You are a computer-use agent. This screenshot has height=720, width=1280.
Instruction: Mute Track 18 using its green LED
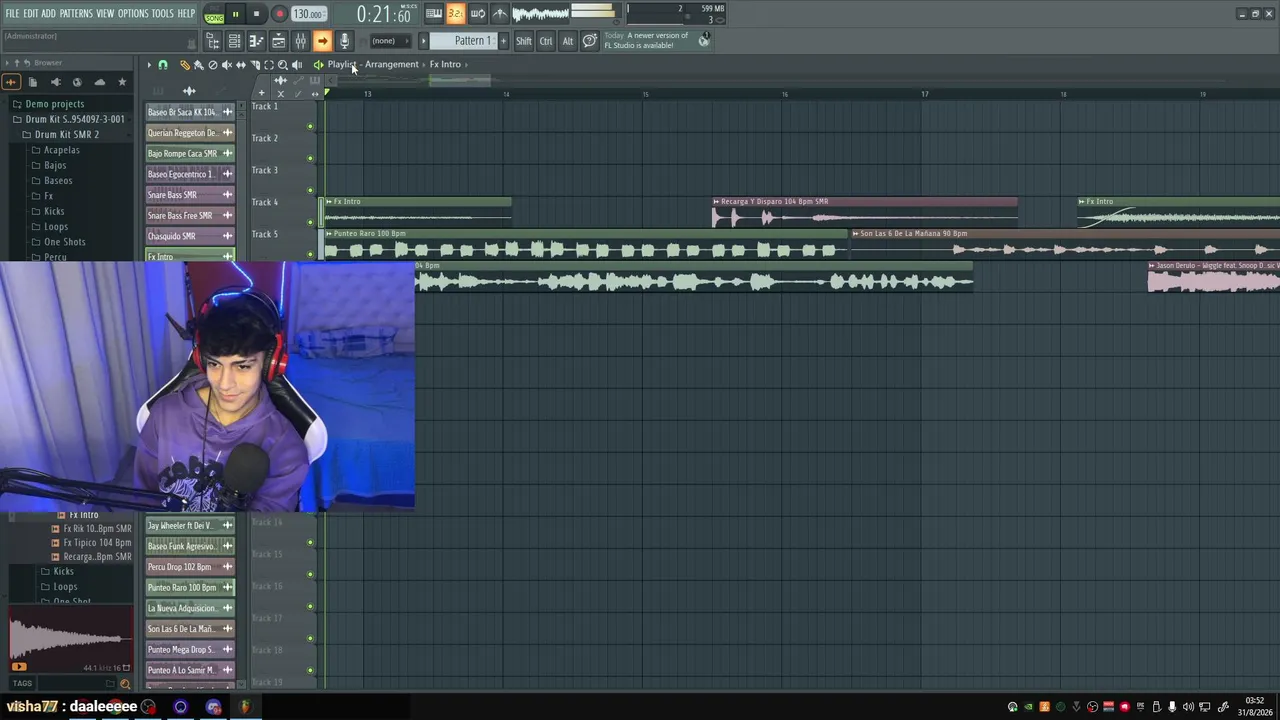(x=310, y=670)
